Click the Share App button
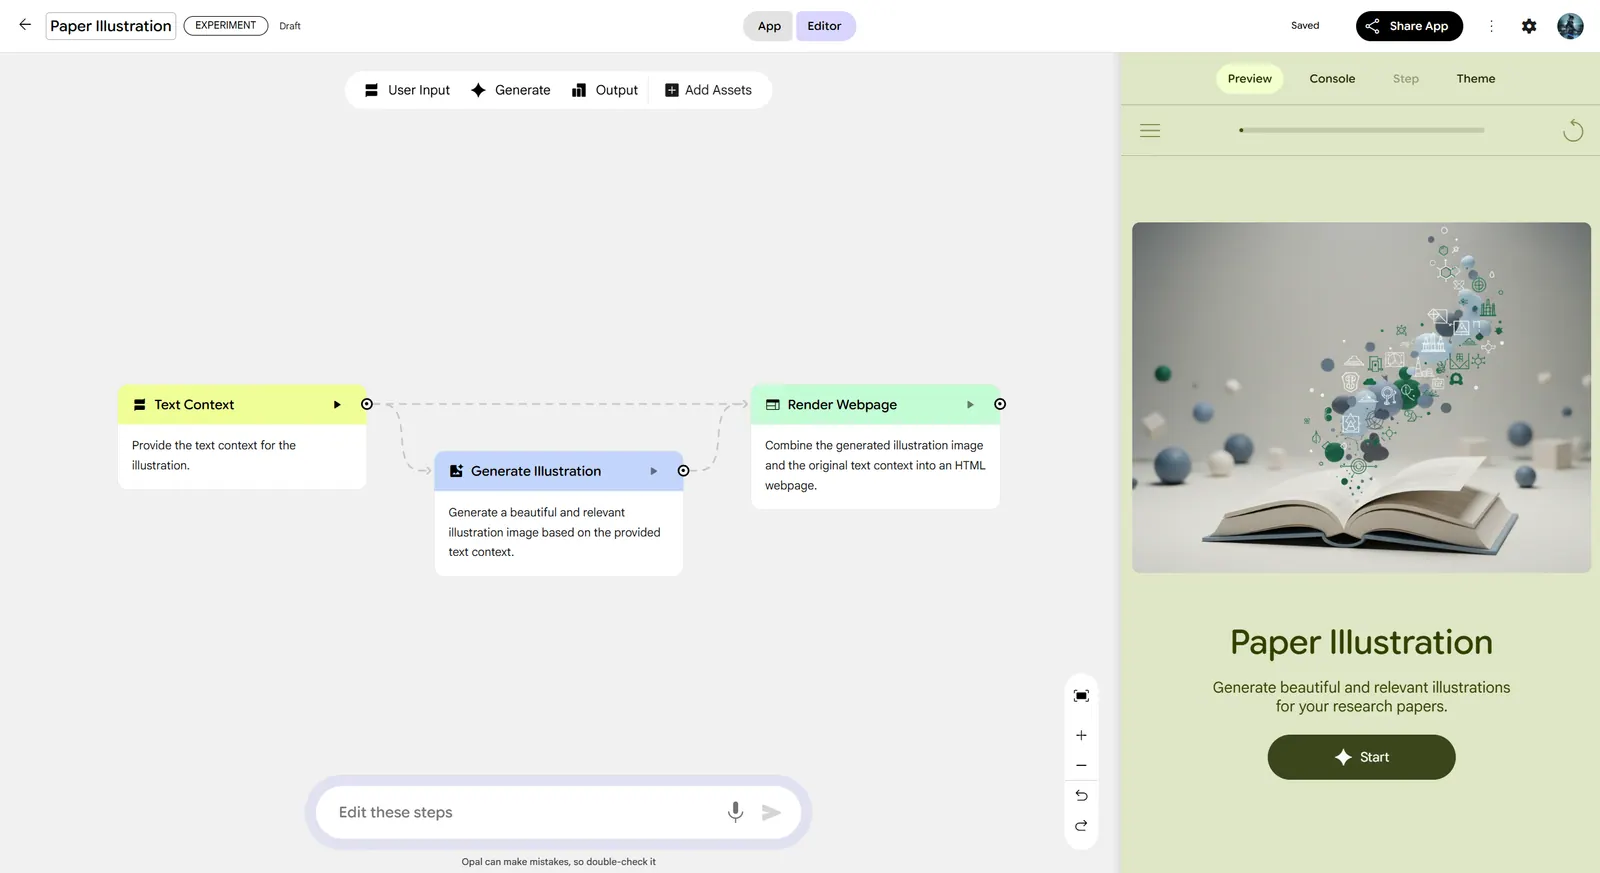The height and width of the screenshot is (873, 1600). click(1408, 26)
